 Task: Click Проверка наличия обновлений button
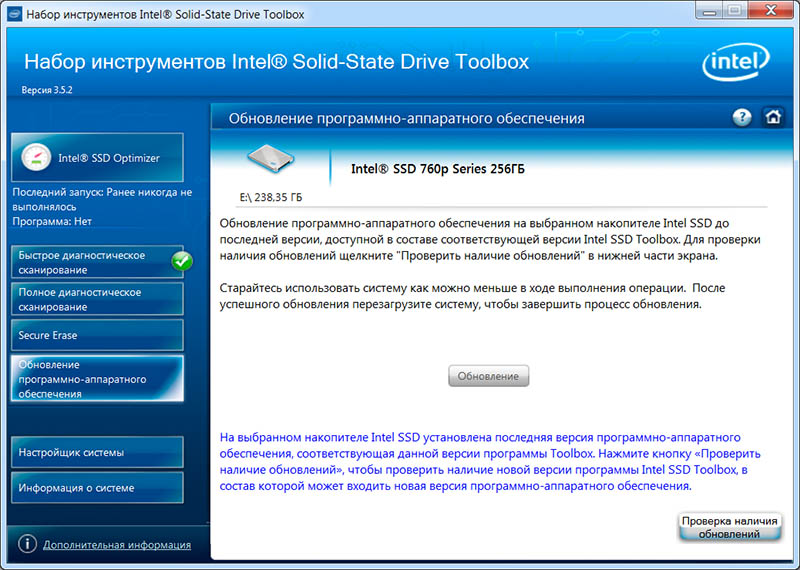click(x=730, y=527)
